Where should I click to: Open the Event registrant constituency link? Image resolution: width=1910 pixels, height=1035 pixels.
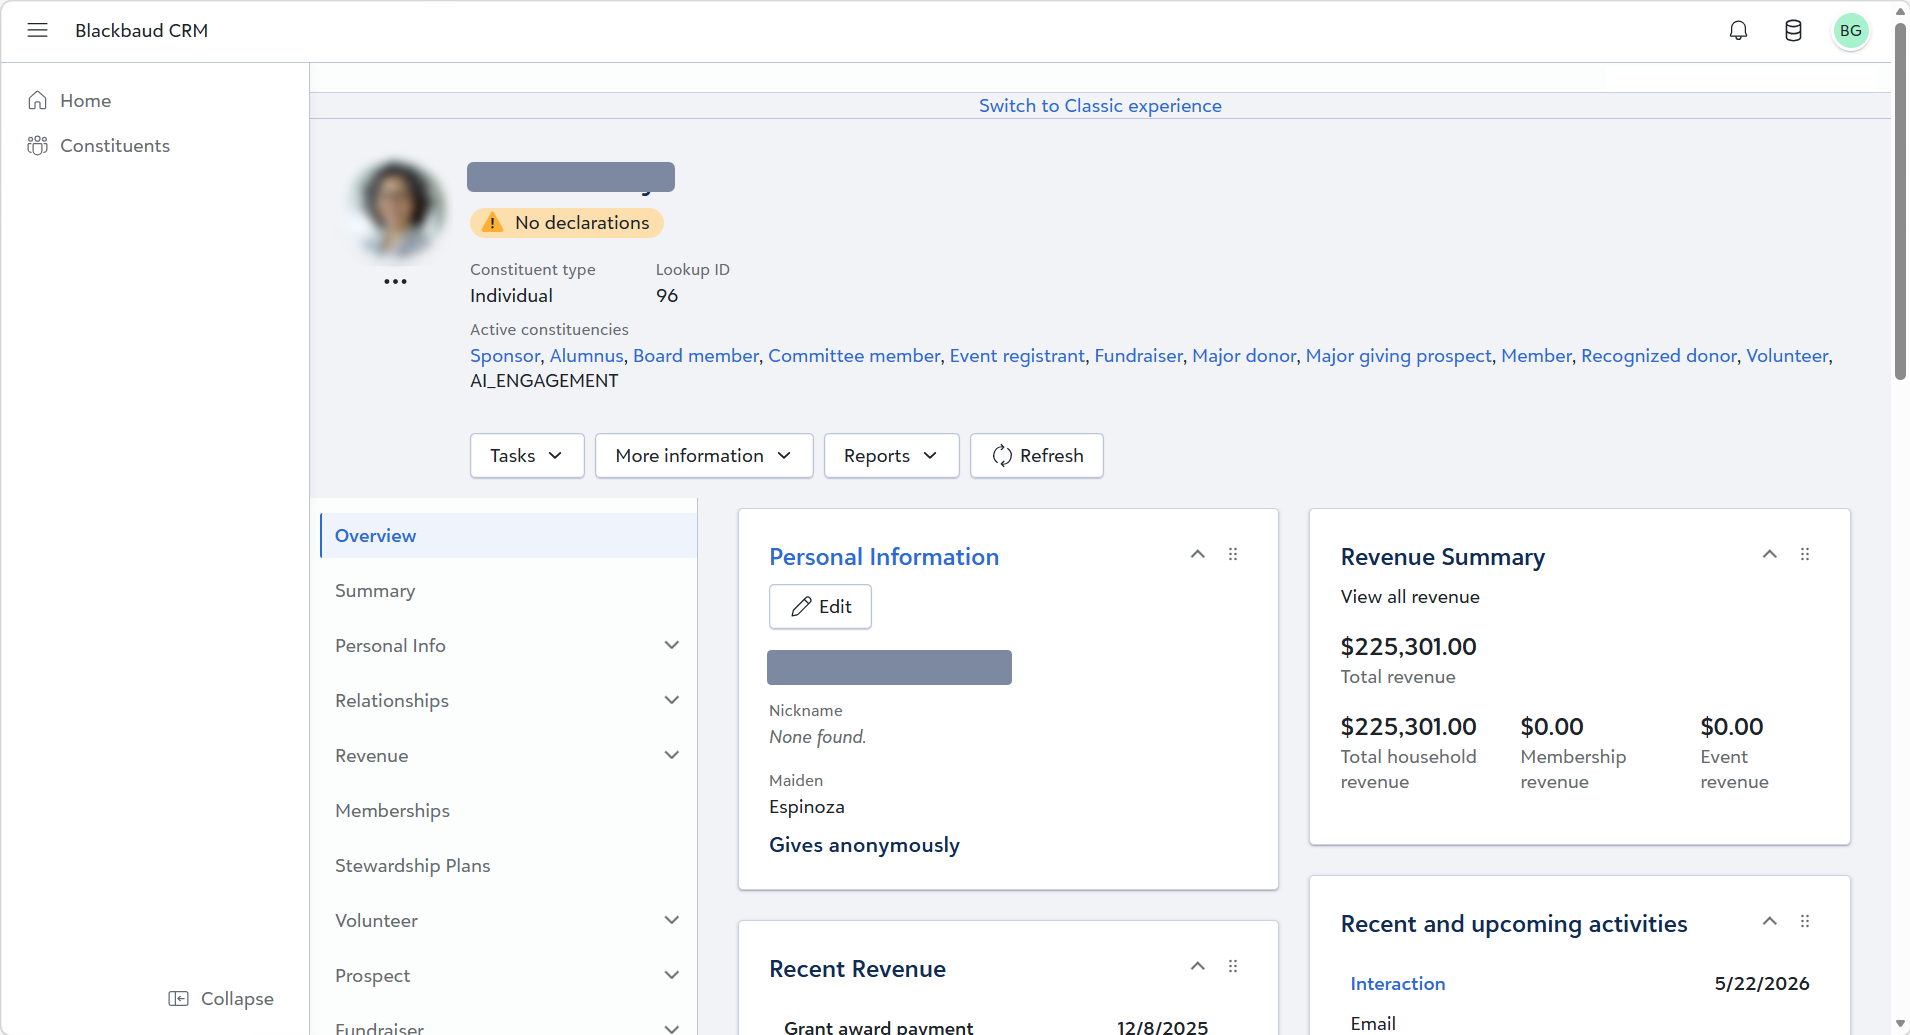pos(1017,355)
